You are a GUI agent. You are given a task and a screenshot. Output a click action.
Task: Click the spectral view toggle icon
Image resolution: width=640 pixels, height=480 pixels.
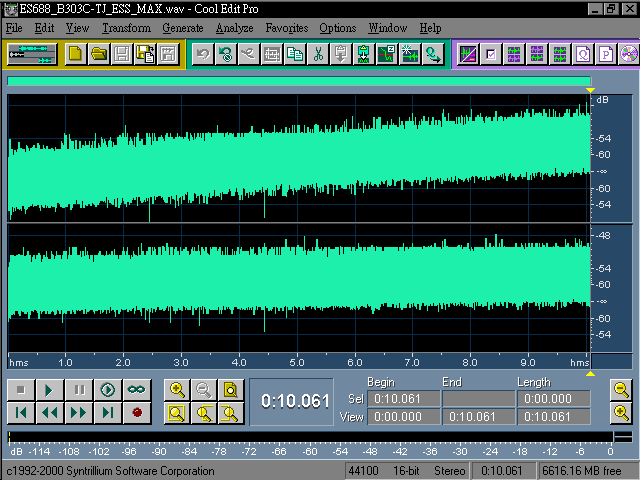coord(468,54)
